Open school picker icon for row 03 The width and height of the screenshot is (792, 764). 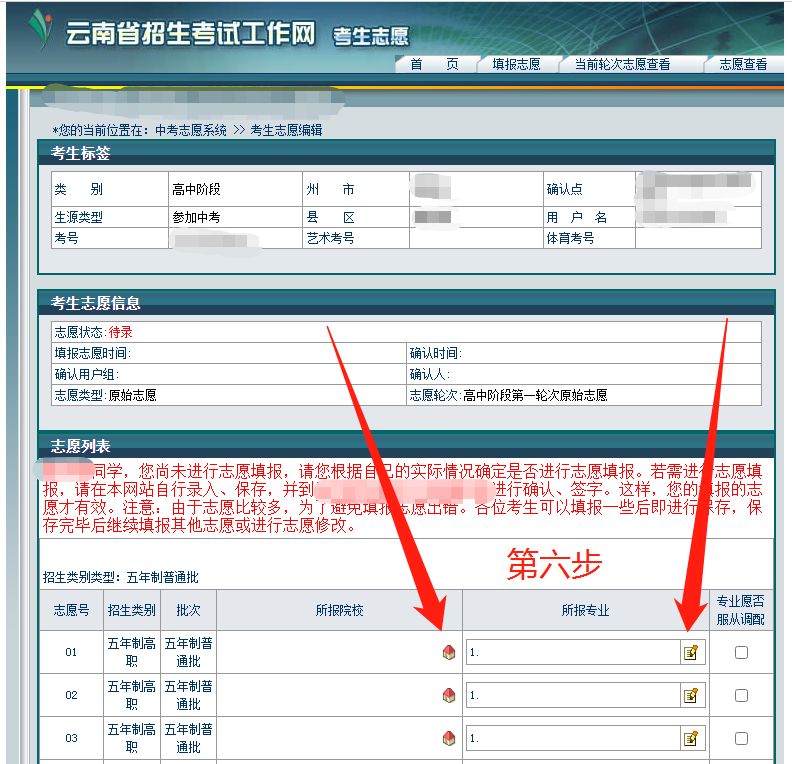click(449, 739)
